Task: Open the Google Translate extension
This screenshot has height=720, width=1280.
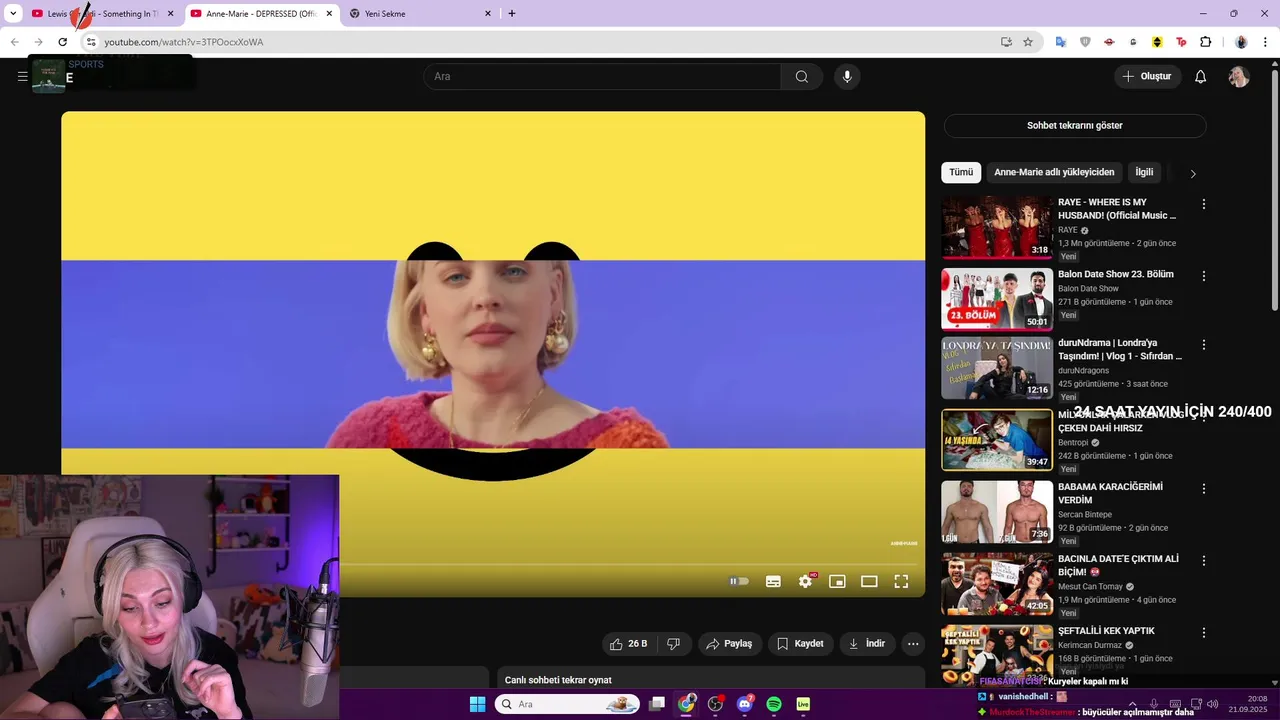Action: tap(1061, 42)
